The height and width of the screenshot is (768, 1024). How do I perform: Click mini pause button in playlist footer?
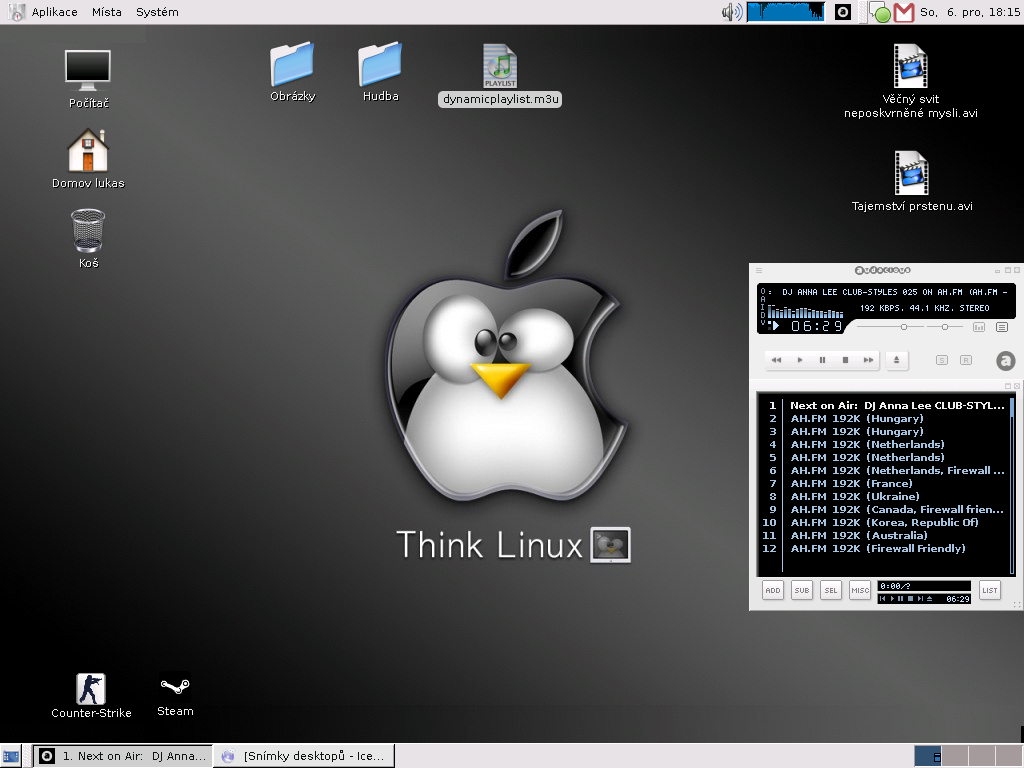(x=901, y=599)
